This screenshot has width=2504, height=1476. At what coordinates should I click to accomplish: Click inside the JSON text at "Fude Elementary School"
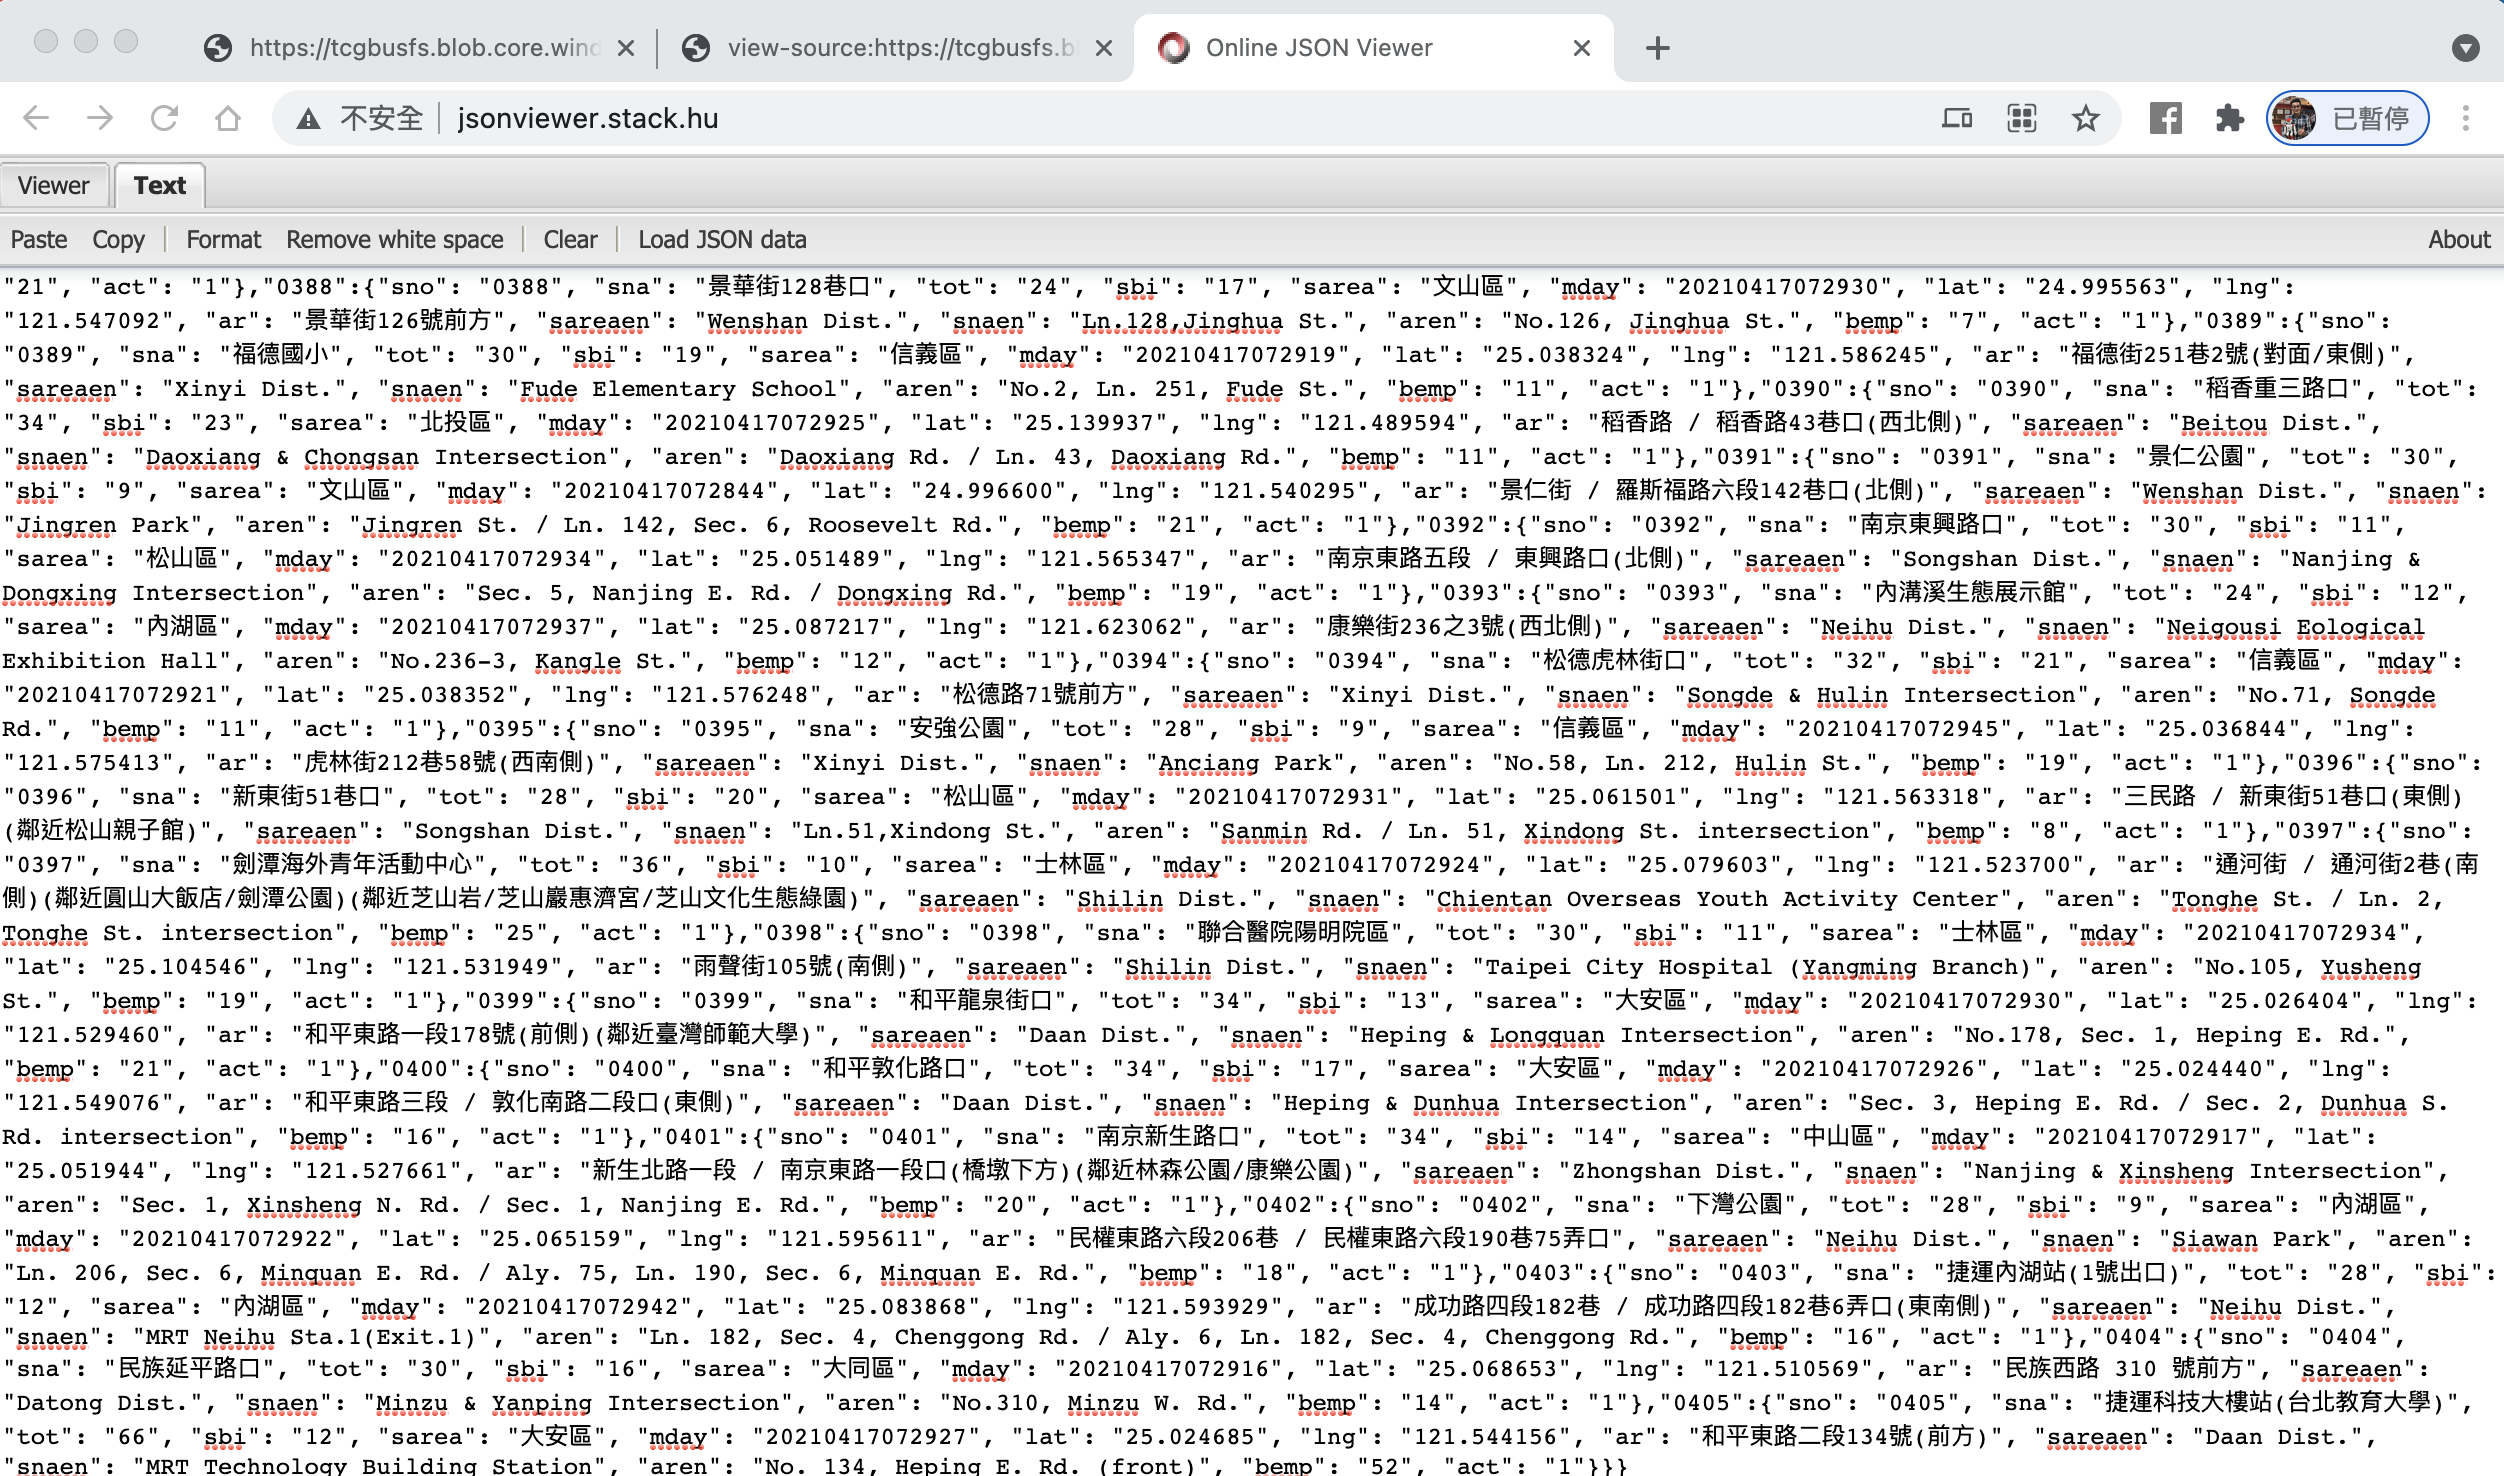point(677,389)
